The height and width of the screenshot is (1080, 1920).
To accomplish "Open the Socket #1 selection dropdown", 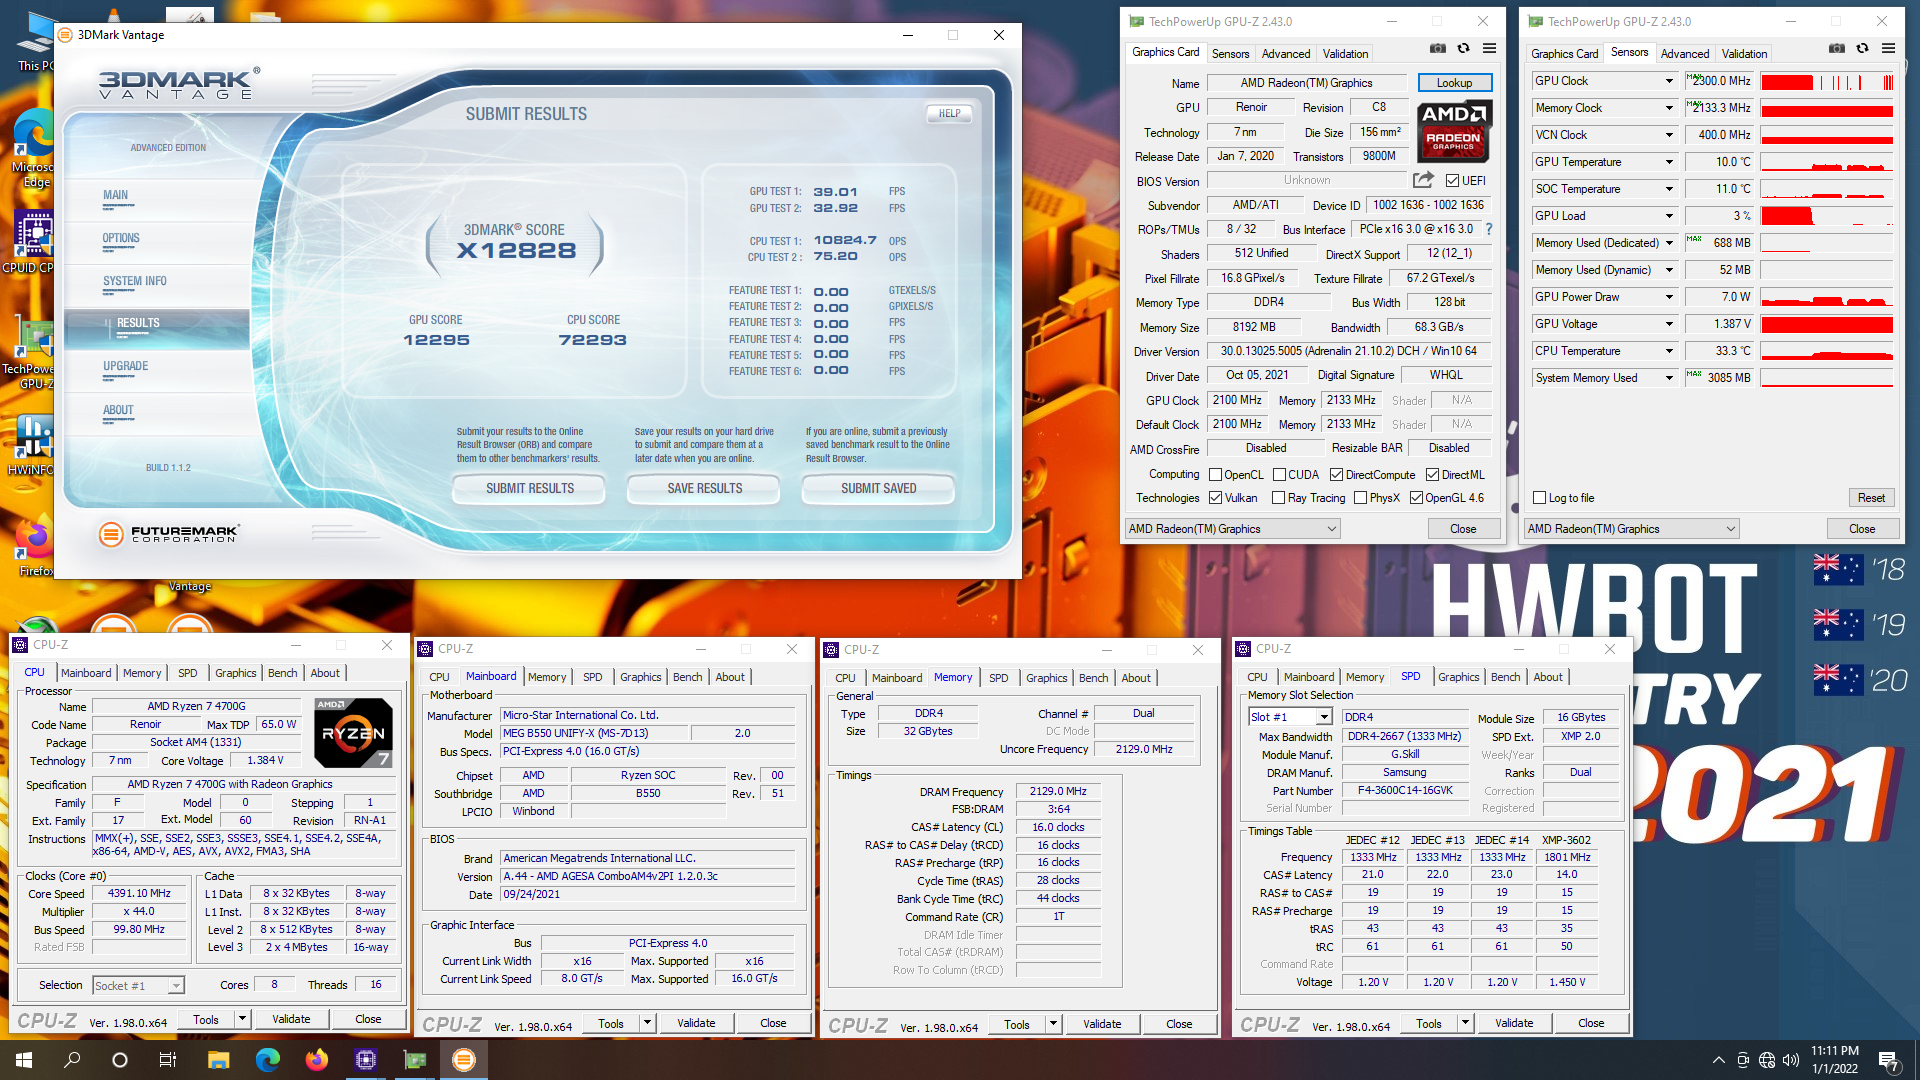I will (x=138, y=986).
